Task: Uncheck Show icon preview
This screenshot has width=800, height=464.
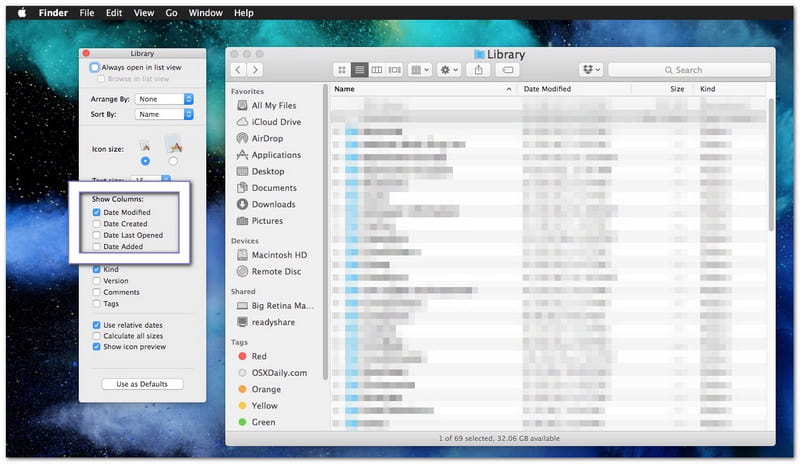Action: [96, 347]
